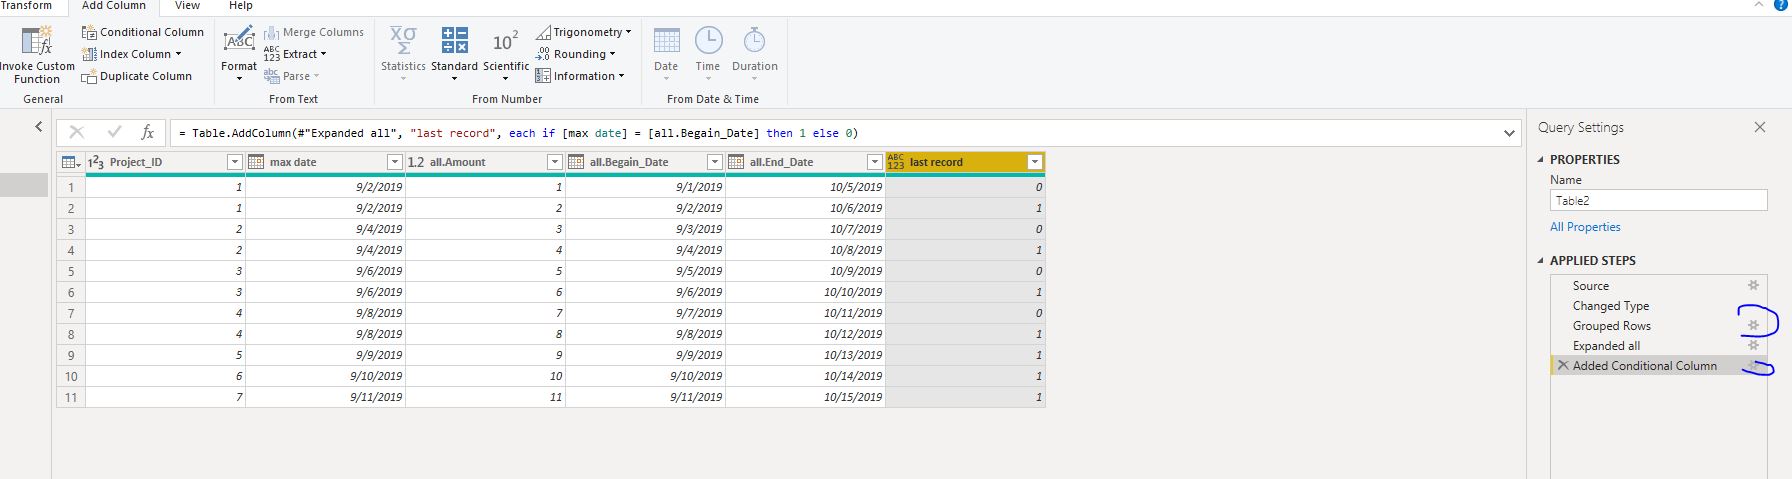Open the Duration column options
The width and height of the screenshot is (1792, 479).
[x=754, y=53]
